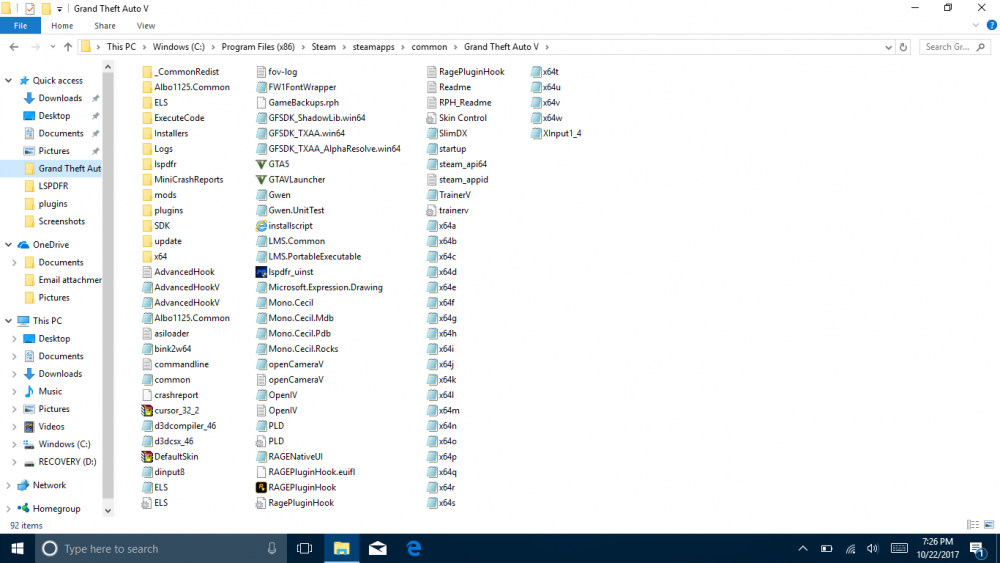Collapse the Quick access tree section

8,80
